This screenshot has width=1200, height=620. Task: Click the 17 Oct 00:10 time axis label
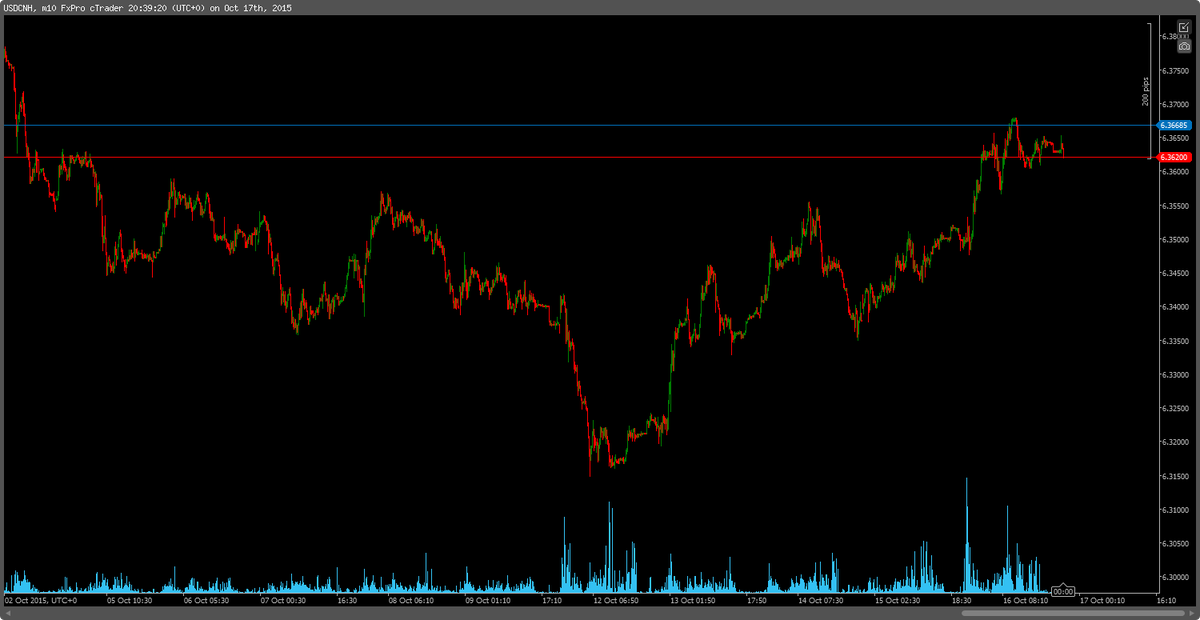[1102, 601]
